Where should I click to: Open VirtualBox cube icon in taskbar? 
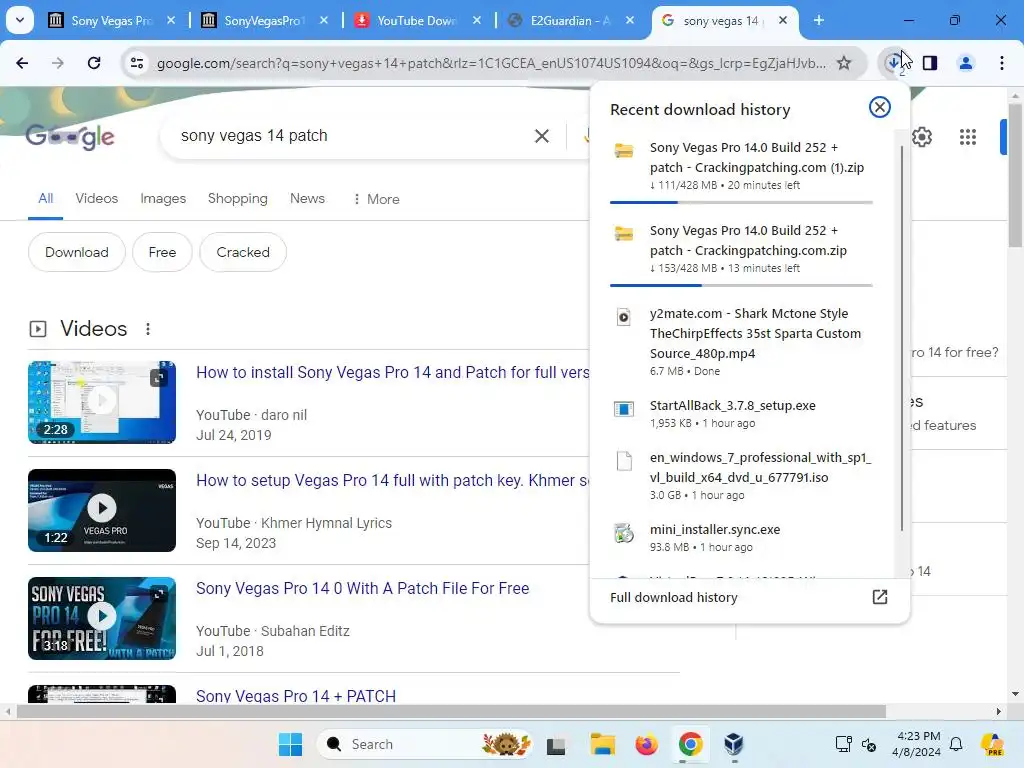734,744
